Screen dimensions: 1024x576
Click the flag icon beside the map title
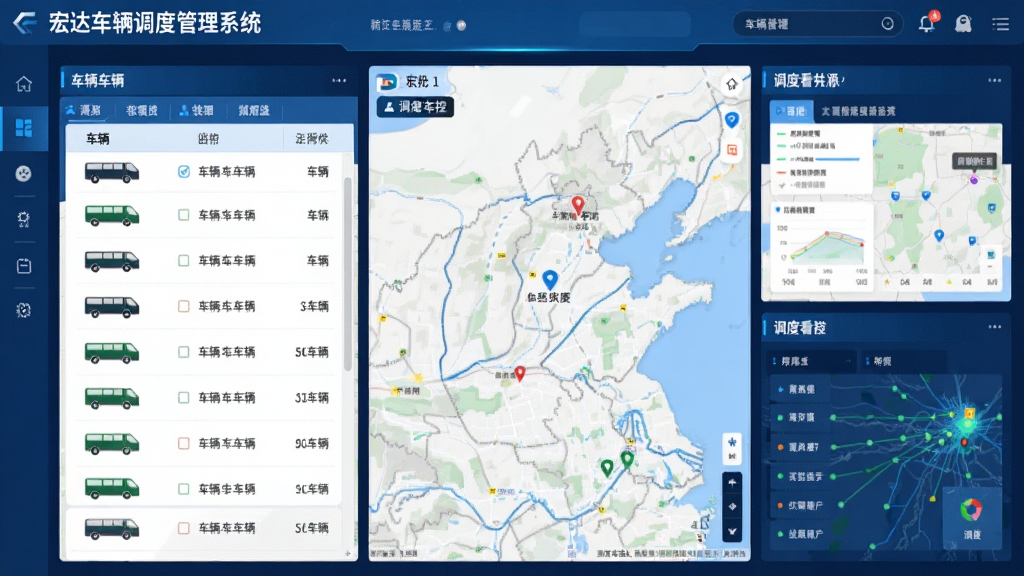tap(387, 82)
